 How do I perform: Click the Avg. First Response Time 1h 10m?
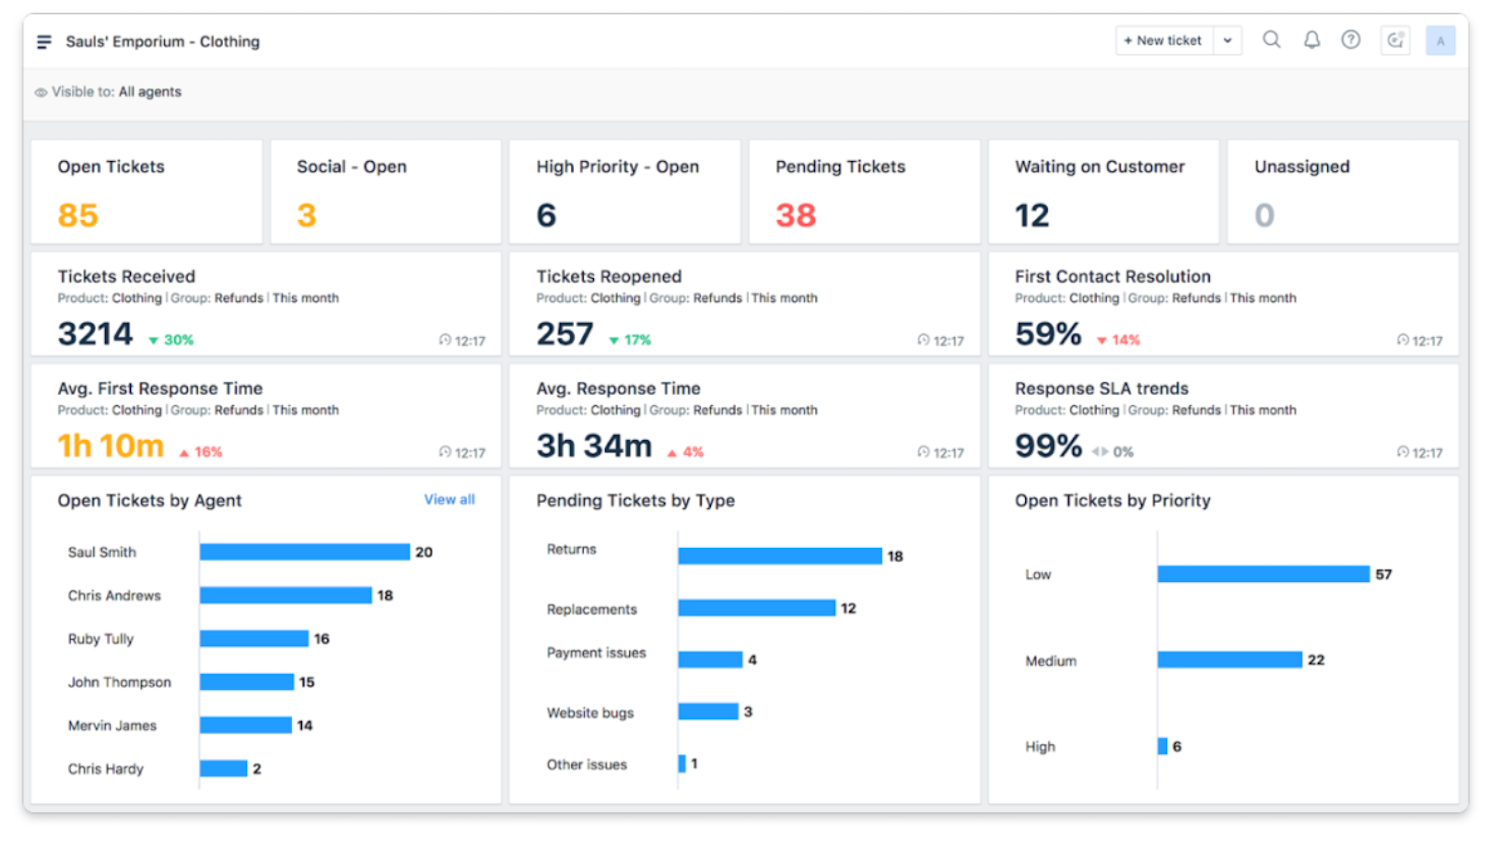click(x=111, y=446)
